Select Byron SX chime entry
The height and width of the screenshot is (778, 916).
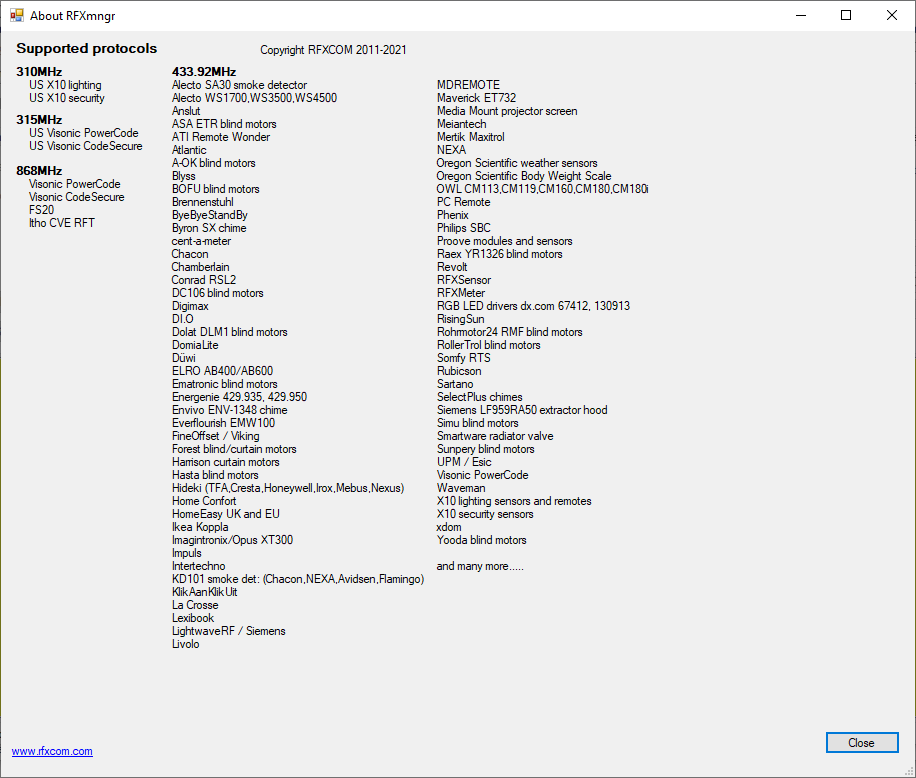pyautogui.click(x=209, y=228)
